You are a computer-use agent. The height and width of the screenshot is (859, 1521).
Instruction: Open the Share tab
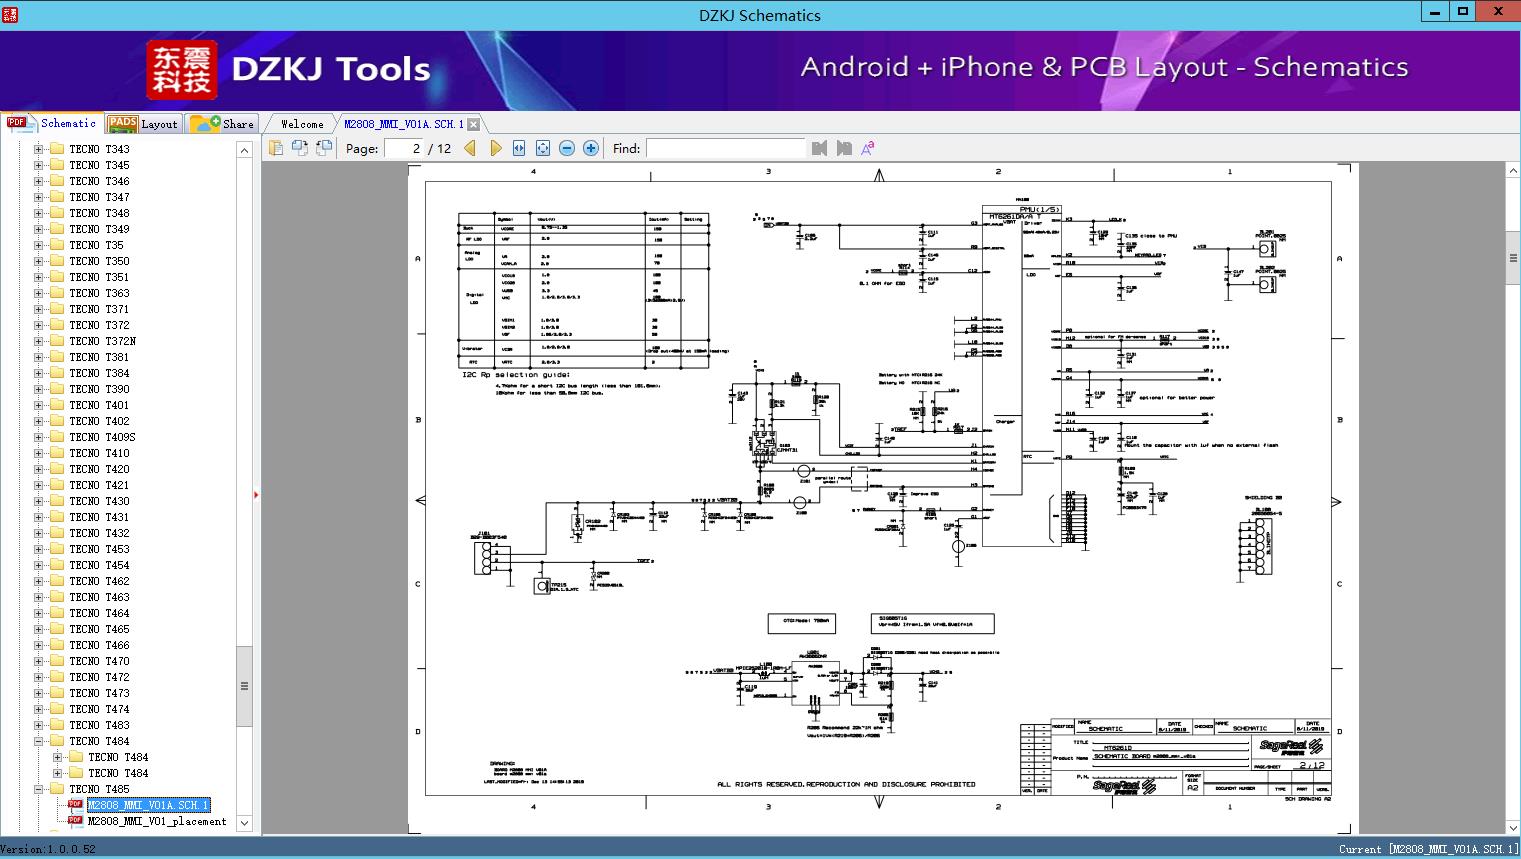(x=223, y=123)
